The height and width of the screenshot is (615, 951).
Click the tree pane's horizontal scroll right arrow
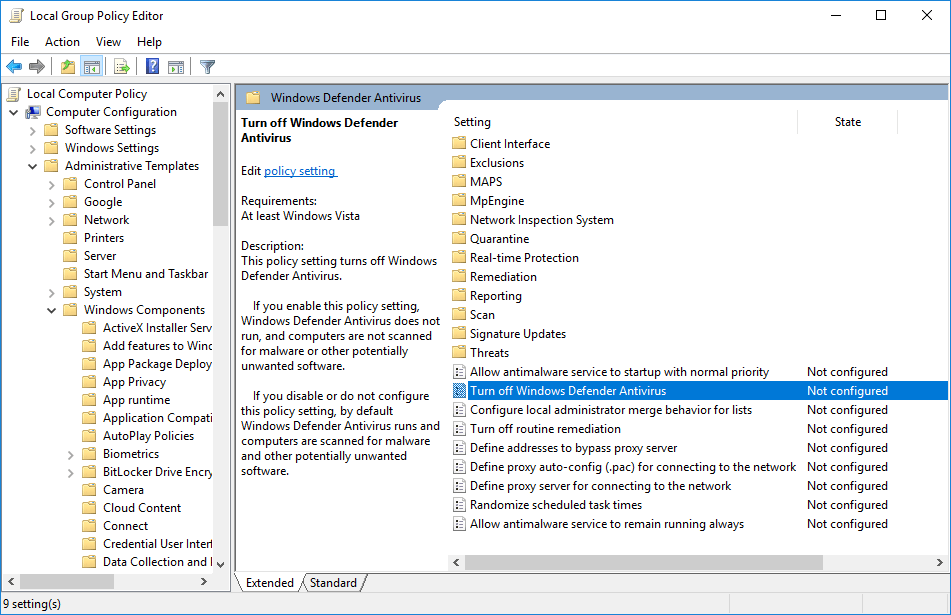(x=204, y=581)
